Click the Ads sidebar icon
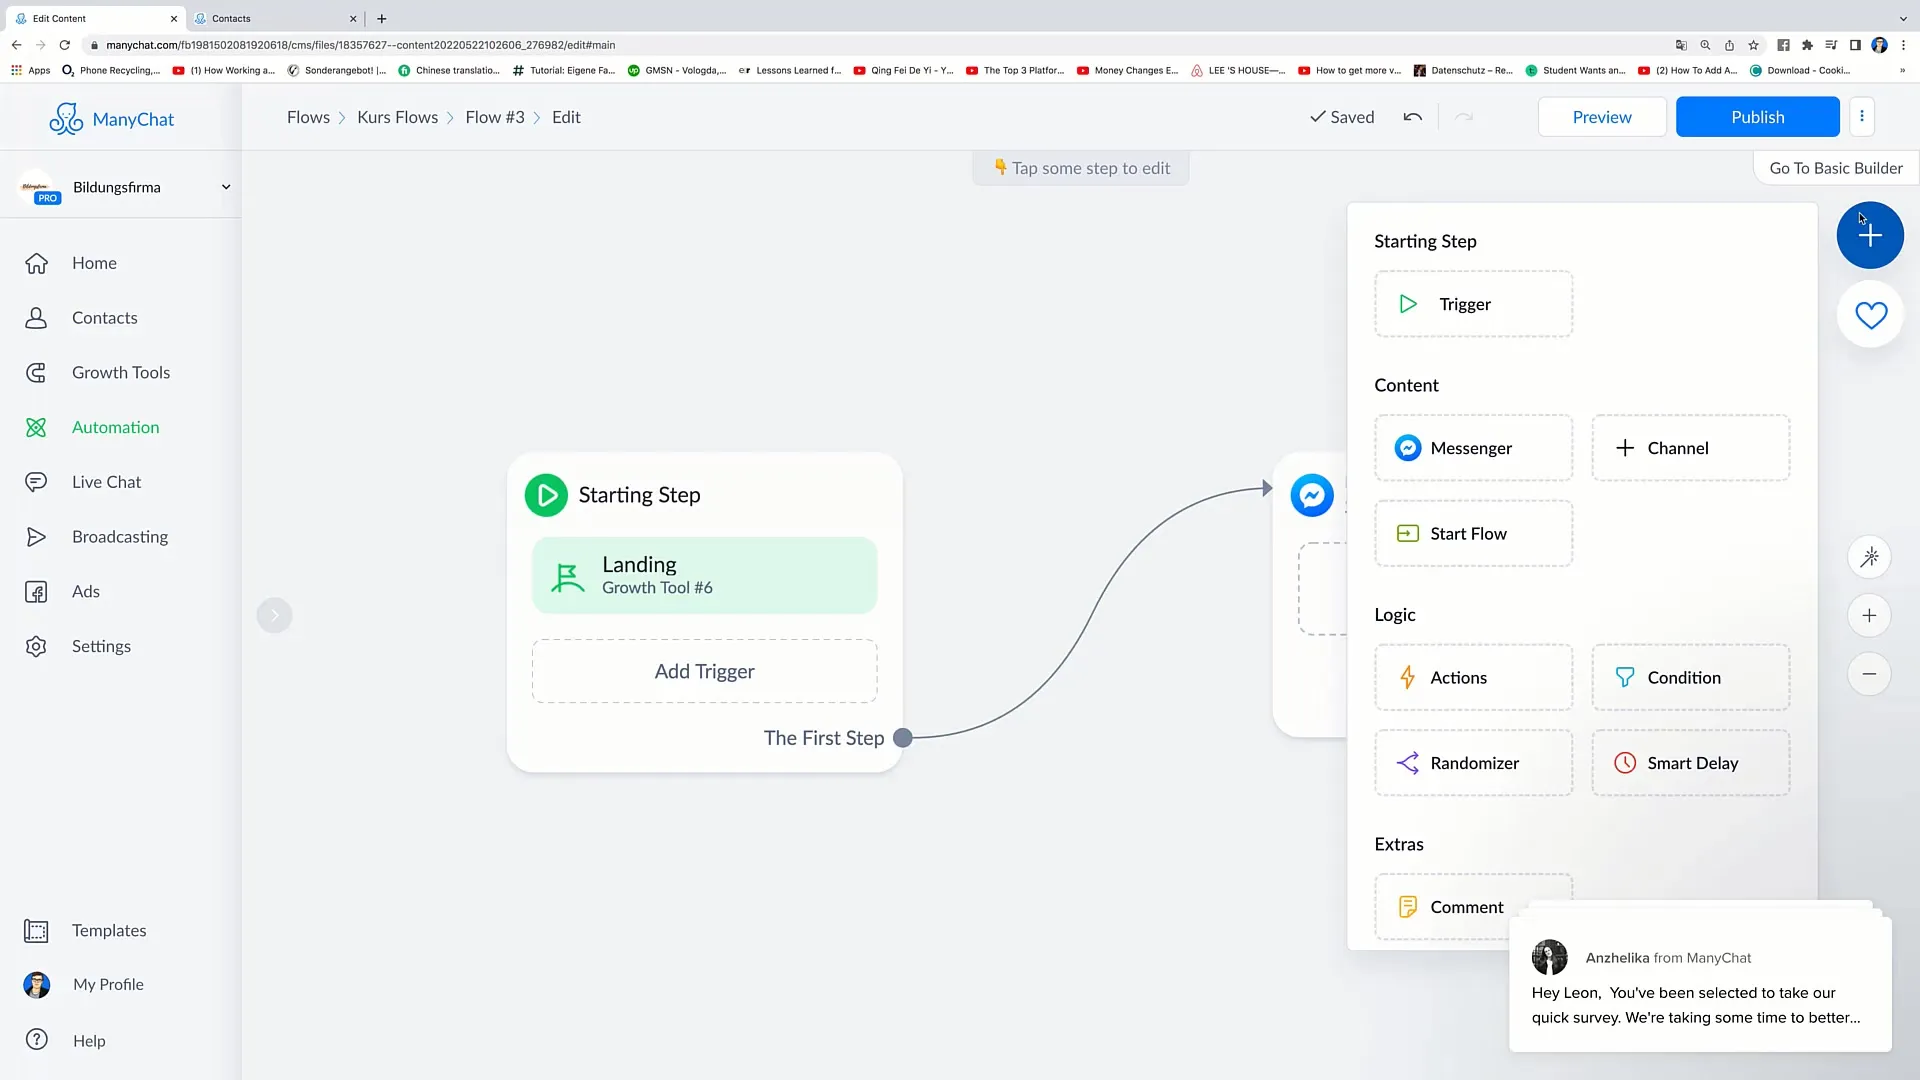The width and height of the screenshot is (1920, 1080). [x=36, y=592]
